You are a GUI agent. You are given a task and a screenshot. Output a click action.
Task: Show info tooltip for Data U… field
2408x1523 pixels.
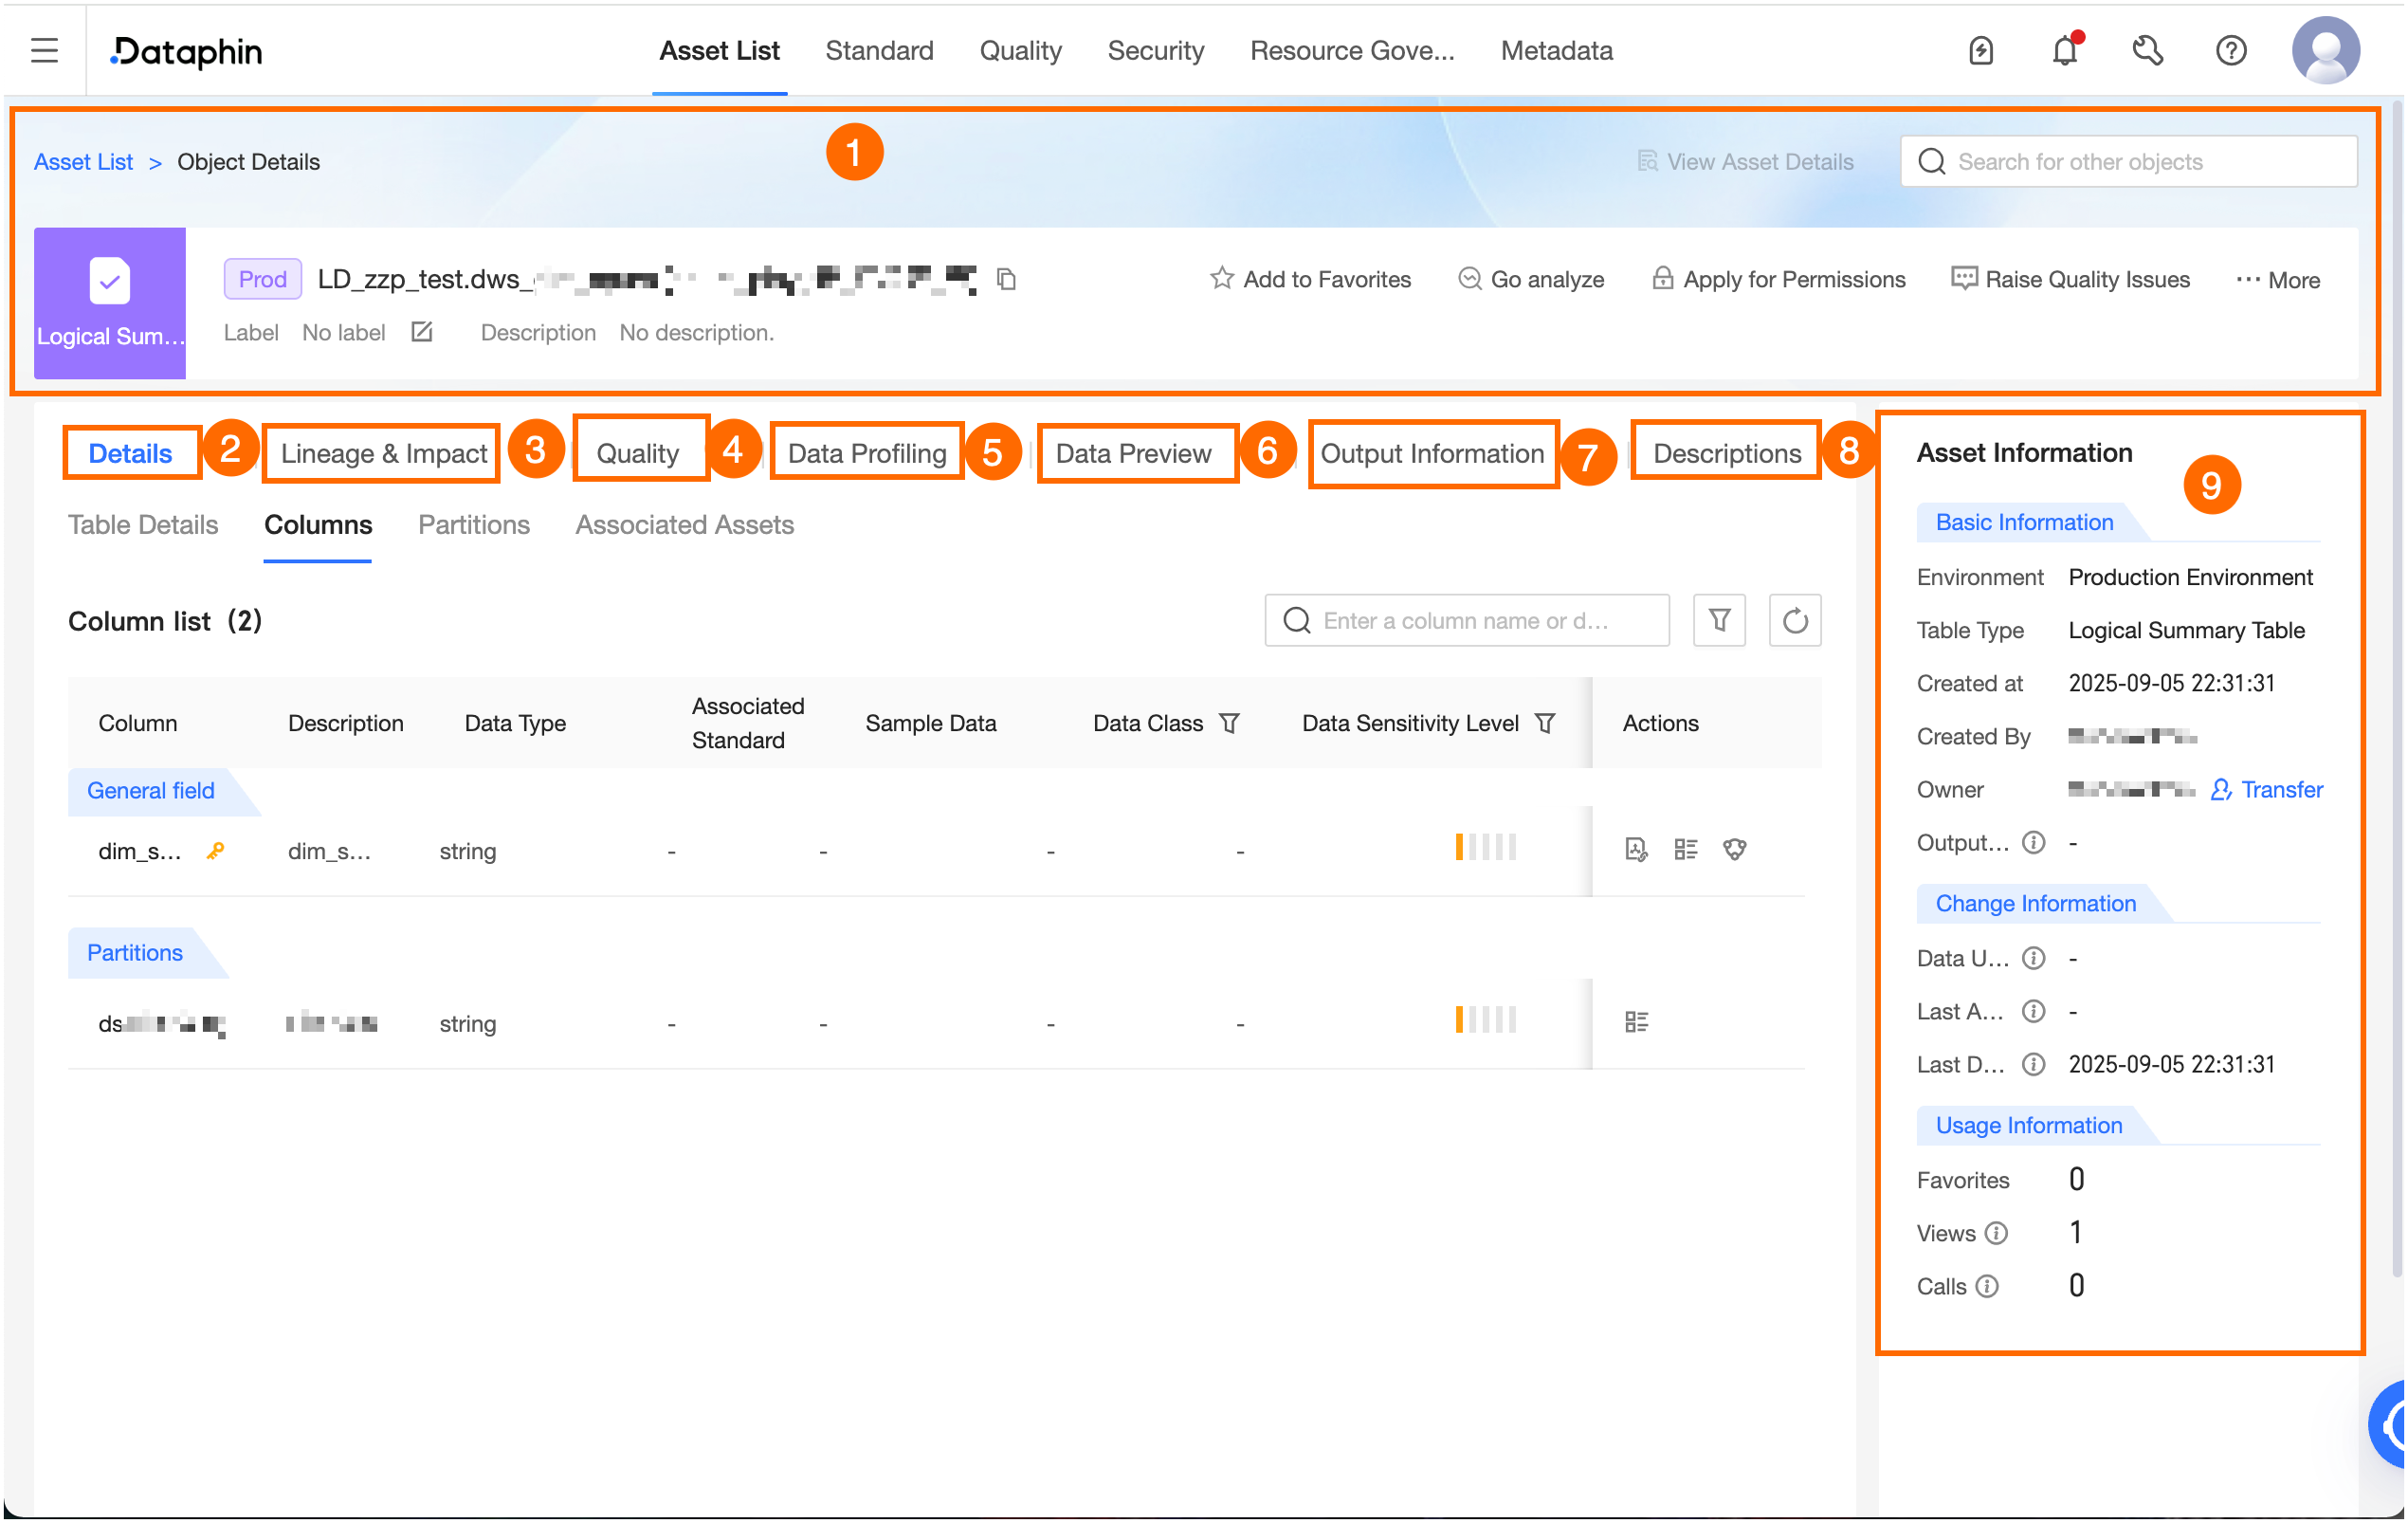2033,958
